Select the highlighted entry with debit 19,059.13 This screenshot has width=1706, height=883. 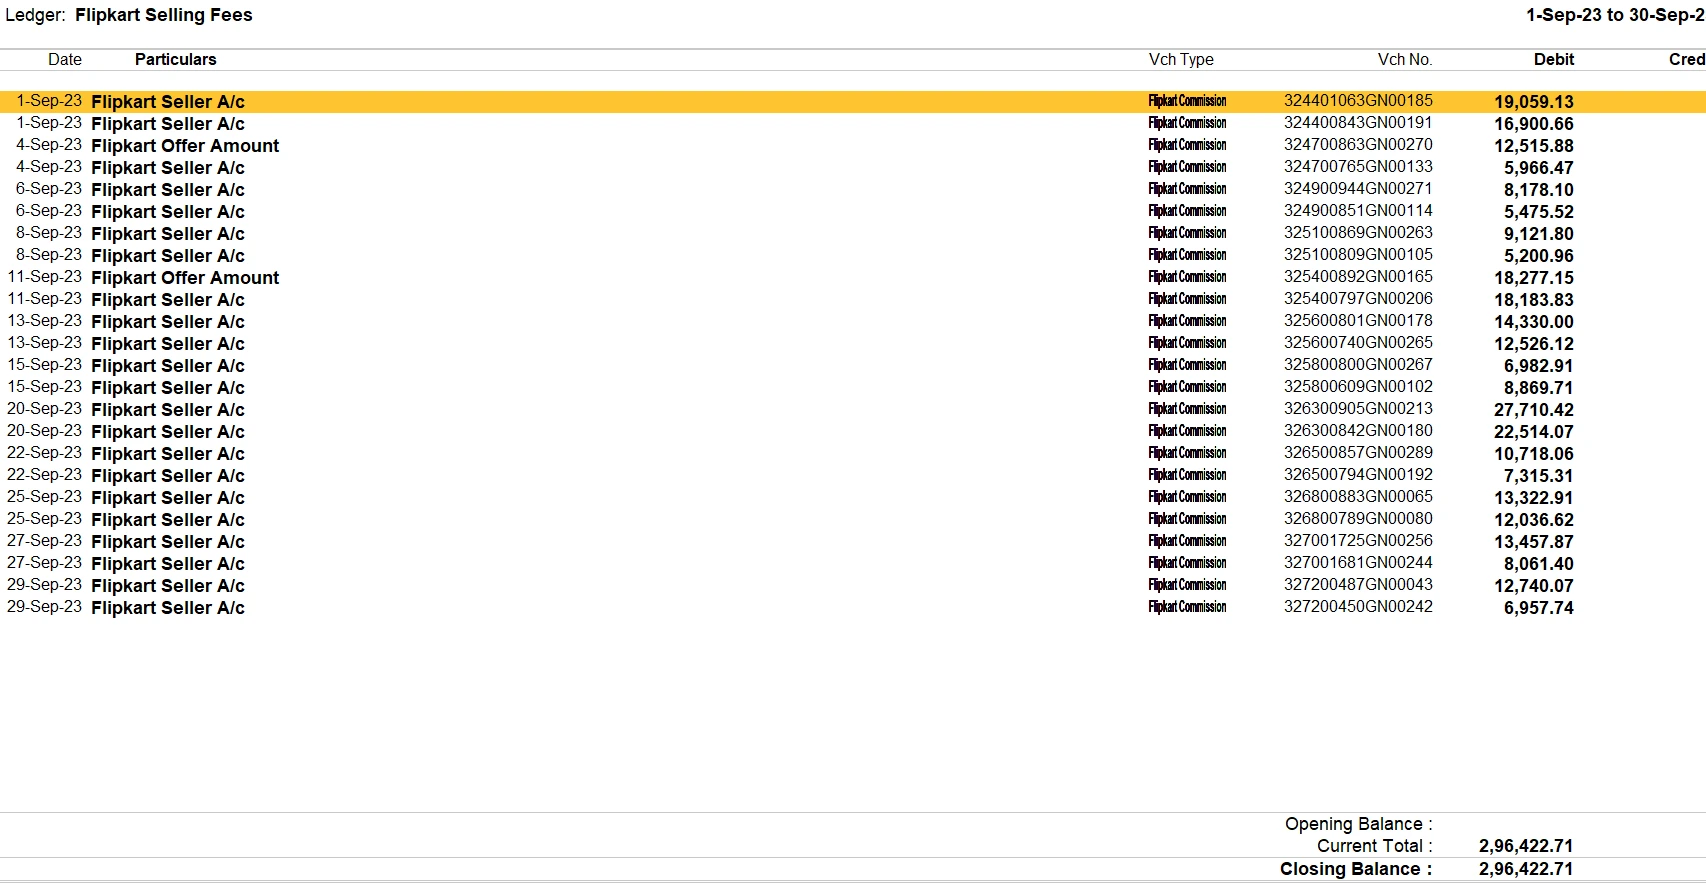[167, 102]
